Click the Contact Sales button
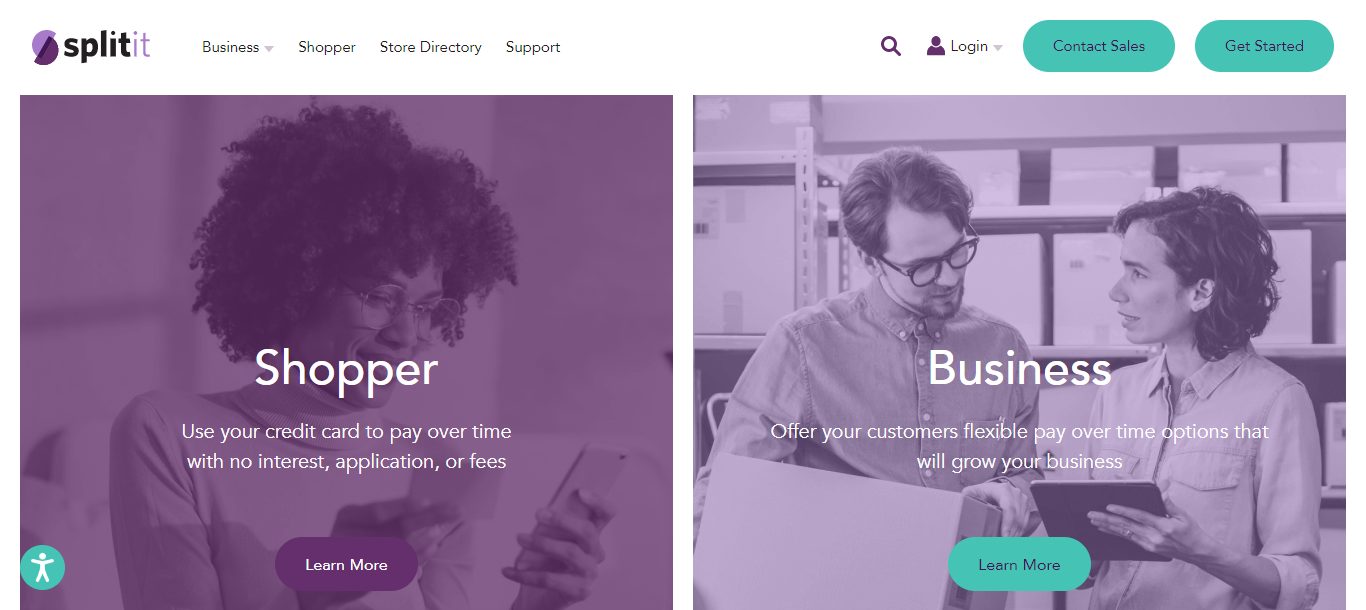Viewport: 1366px width, 610px height. (1099, 46)
